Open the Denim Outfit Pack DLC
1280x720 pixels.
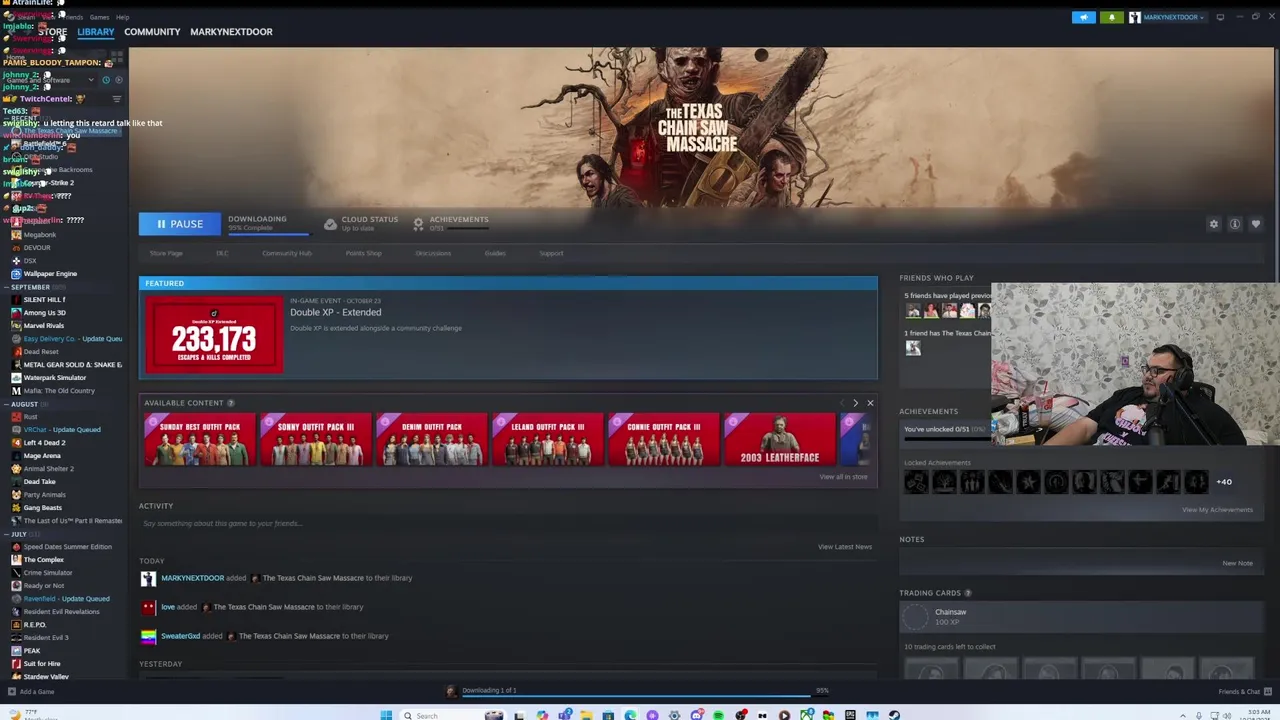tap(431, 440)
